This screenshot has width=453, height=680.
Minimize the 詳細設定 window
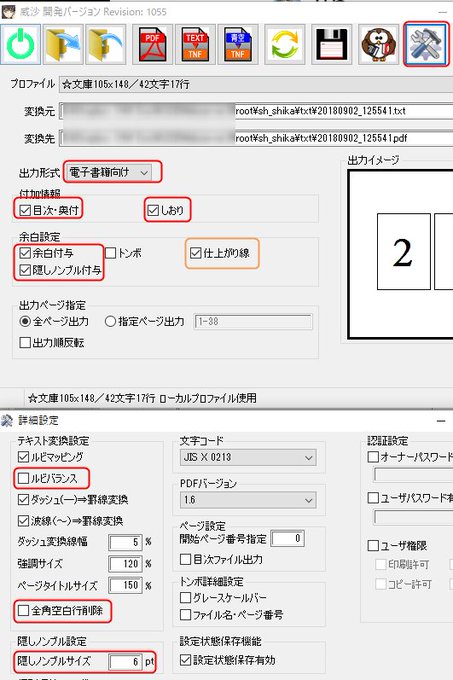(x=441, y=421)
